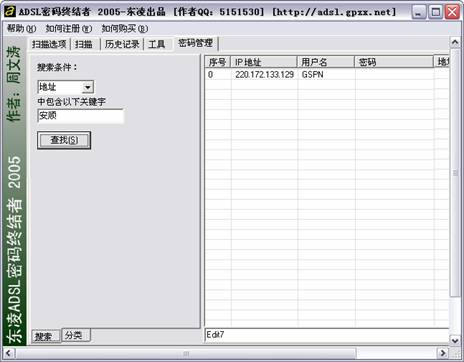Viewport: 464px width, 362px height.
Task: Click the 密码 column header
Action: pyautogui.click(x=394, y=62)
